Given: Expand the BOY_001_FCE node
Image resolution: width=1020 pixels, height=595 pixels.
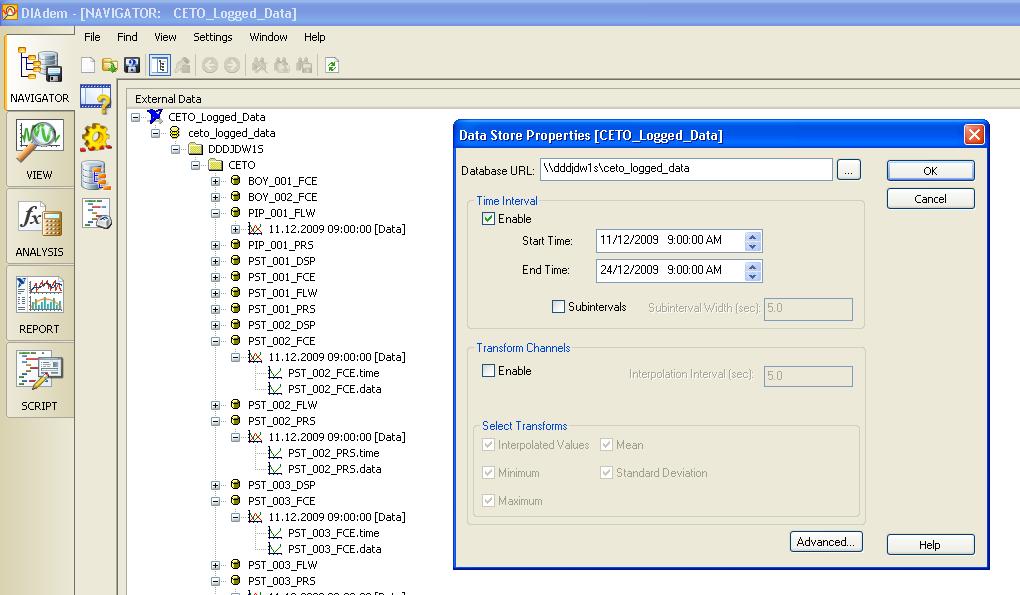Looking at the screenshot, I should pos(215,181).
